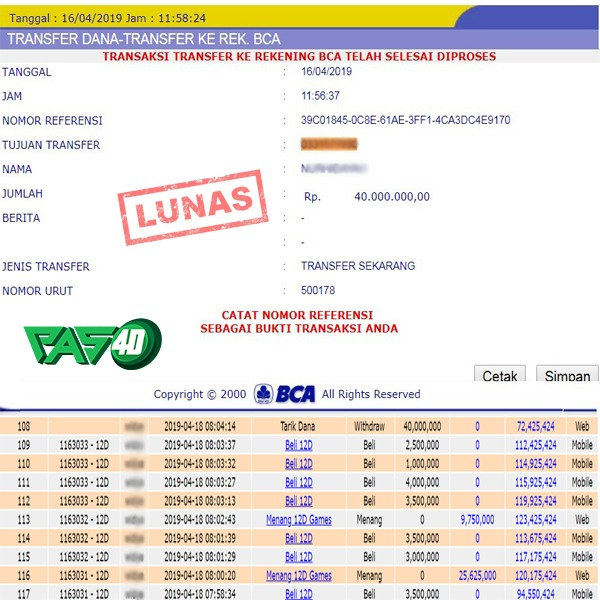Click balance 115,925,424 in row 111
The image size is (600, 600).
point(535,483)
